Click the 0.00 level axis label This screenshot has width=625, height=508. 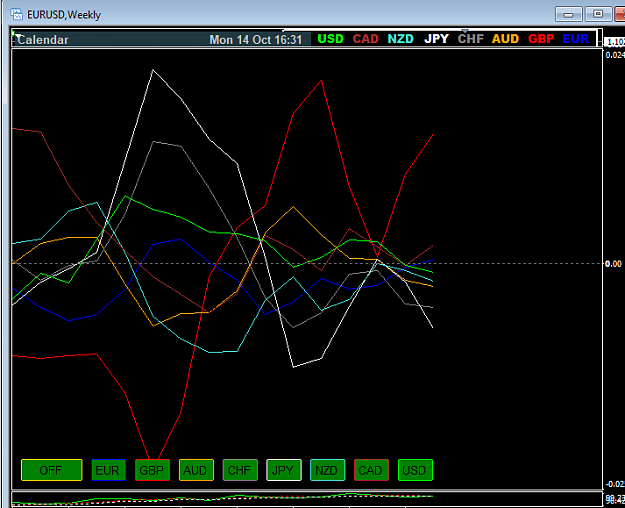[x=613, y=264]
